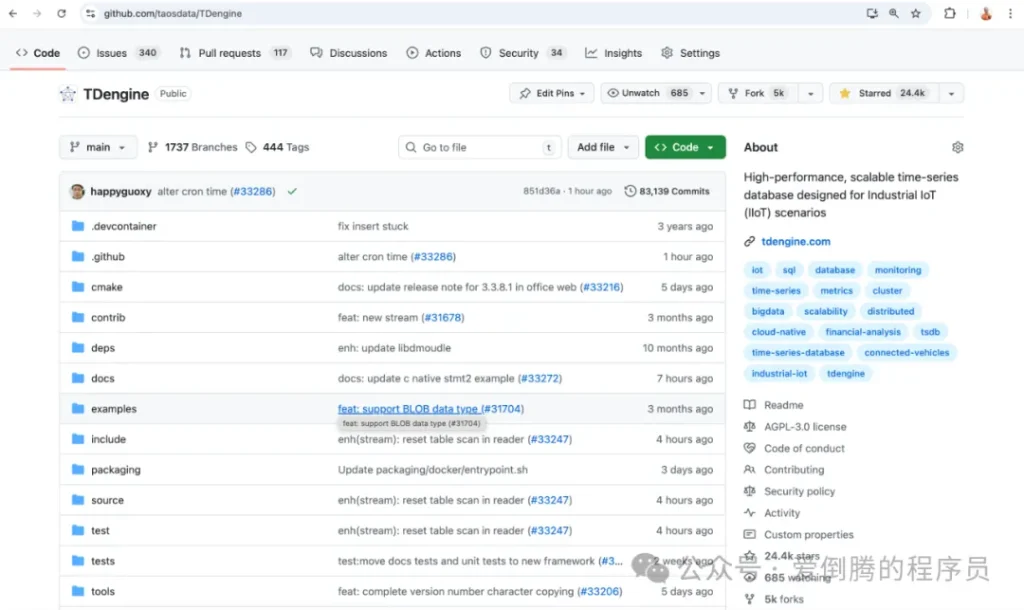
Task: View commit history via the clock icon
Action: 630,191
